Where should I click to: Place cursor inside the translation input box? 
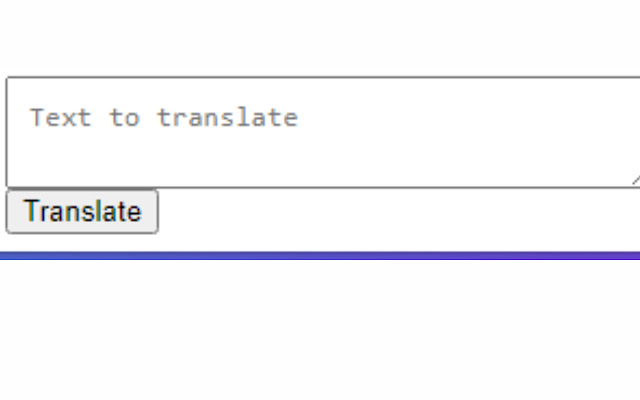point(323,132)
